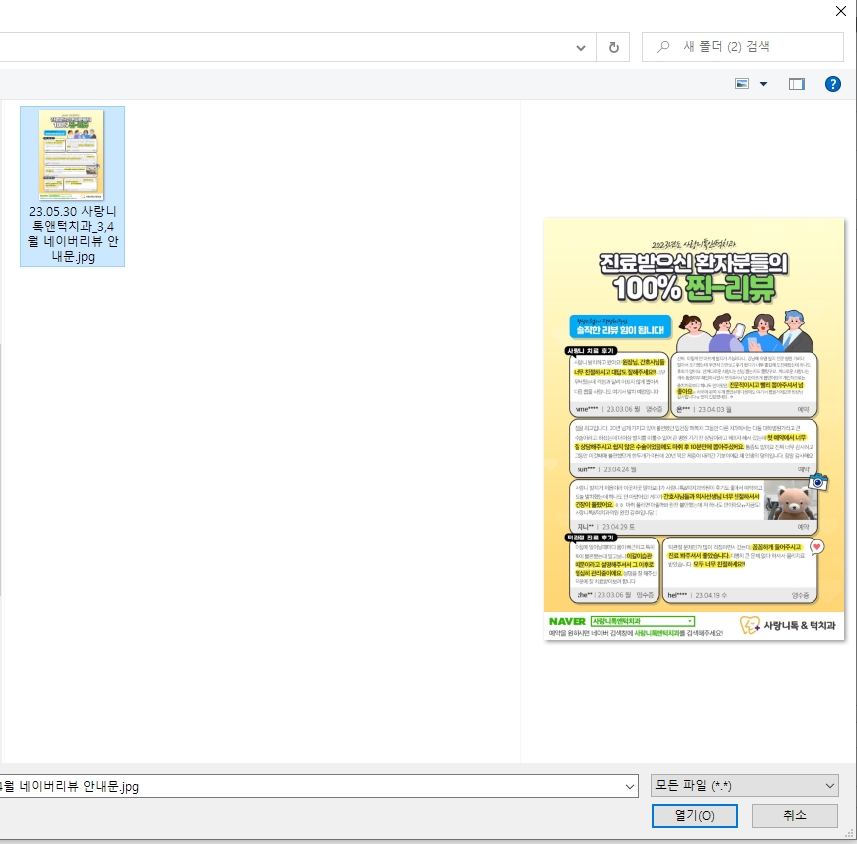Viewport: 857px width, 844px height.
Task: Click the file name label under the thumbnail
Action: (x=72, y=235)
